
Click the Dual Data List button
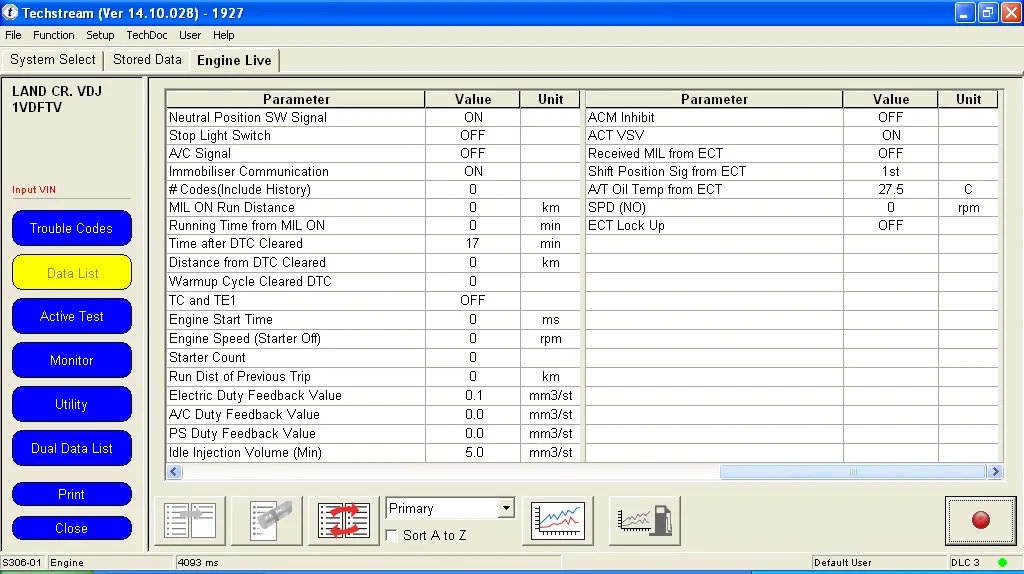(71, 448)
